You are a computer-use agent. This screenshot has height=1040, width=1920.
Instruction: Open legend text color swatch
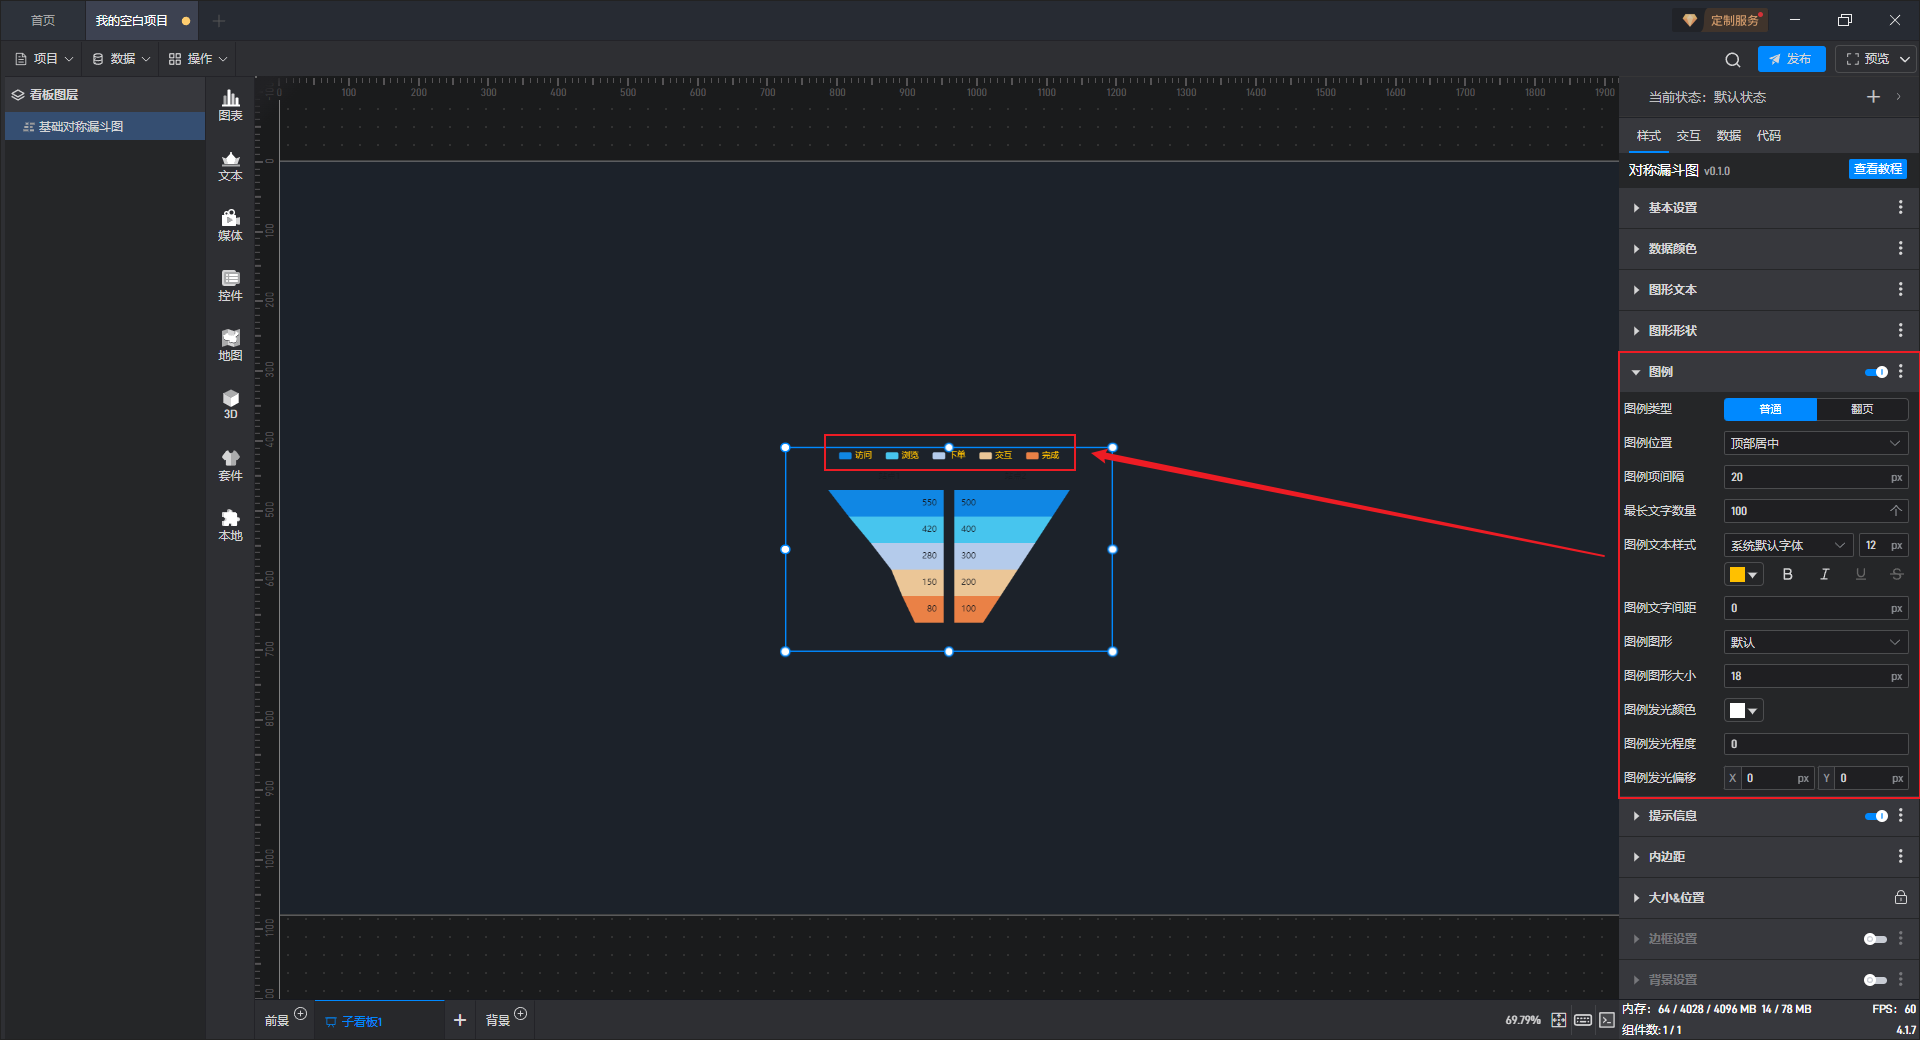click(1743, 574)
